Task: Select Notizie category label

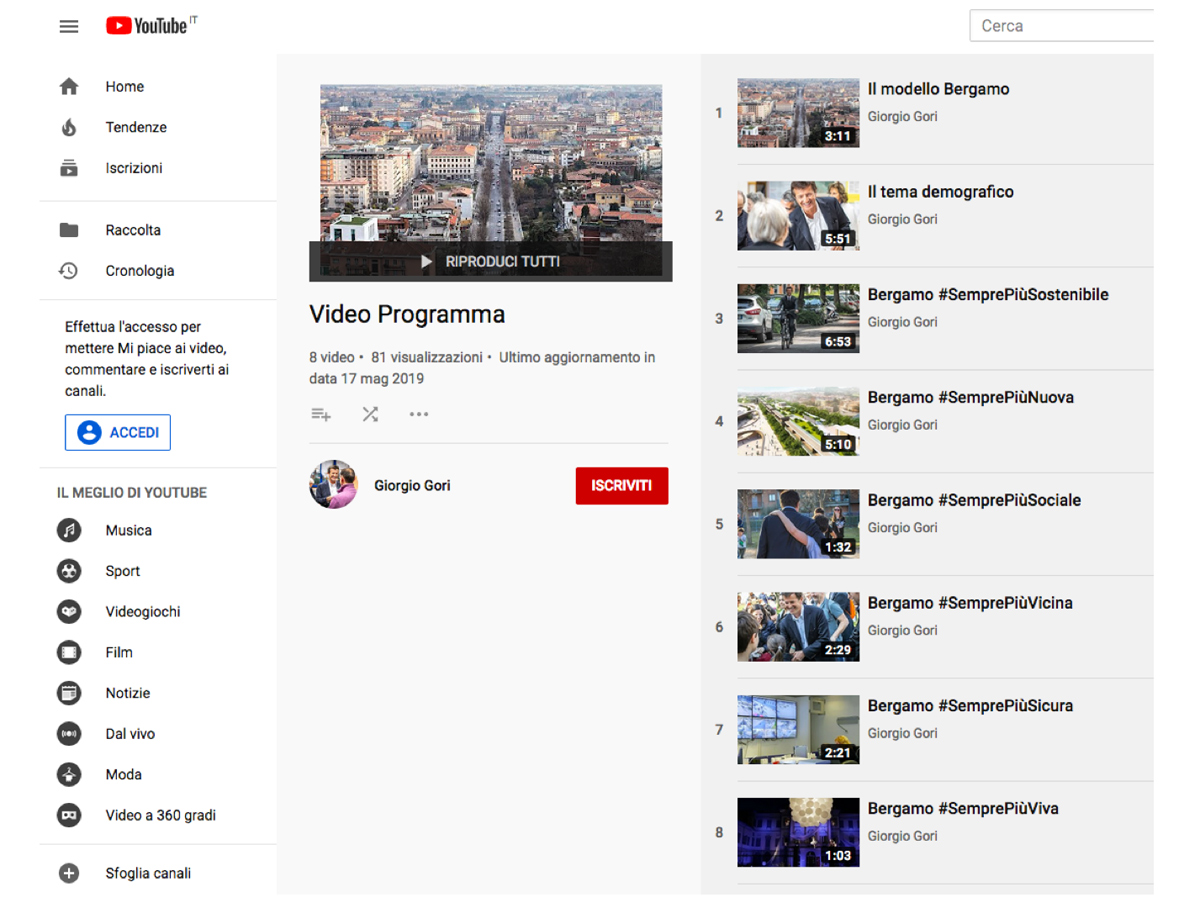Action: tap(128, 693)
